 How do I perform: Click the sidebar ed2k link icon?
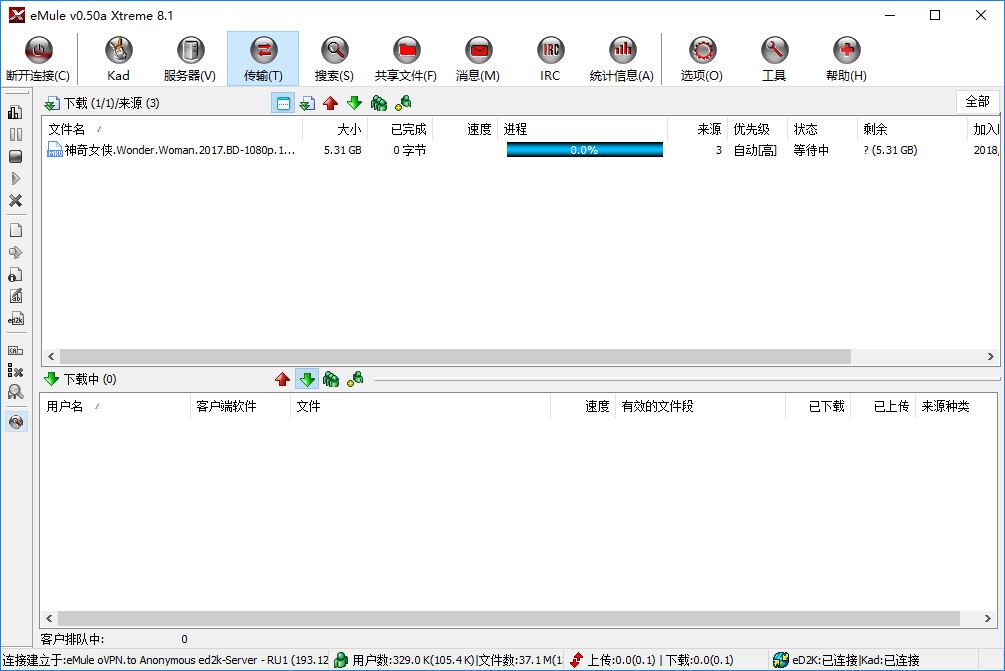click(x=15, y=319)
